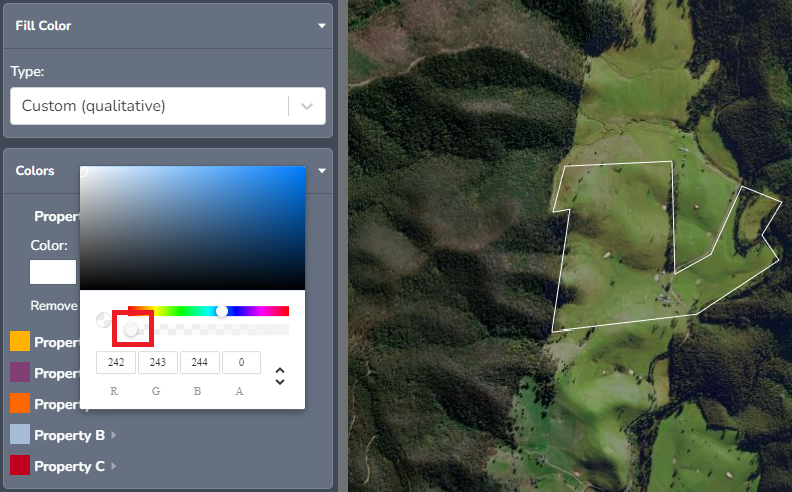Click the A alpha value input field
792x492 pixels.
pos(240,362)
